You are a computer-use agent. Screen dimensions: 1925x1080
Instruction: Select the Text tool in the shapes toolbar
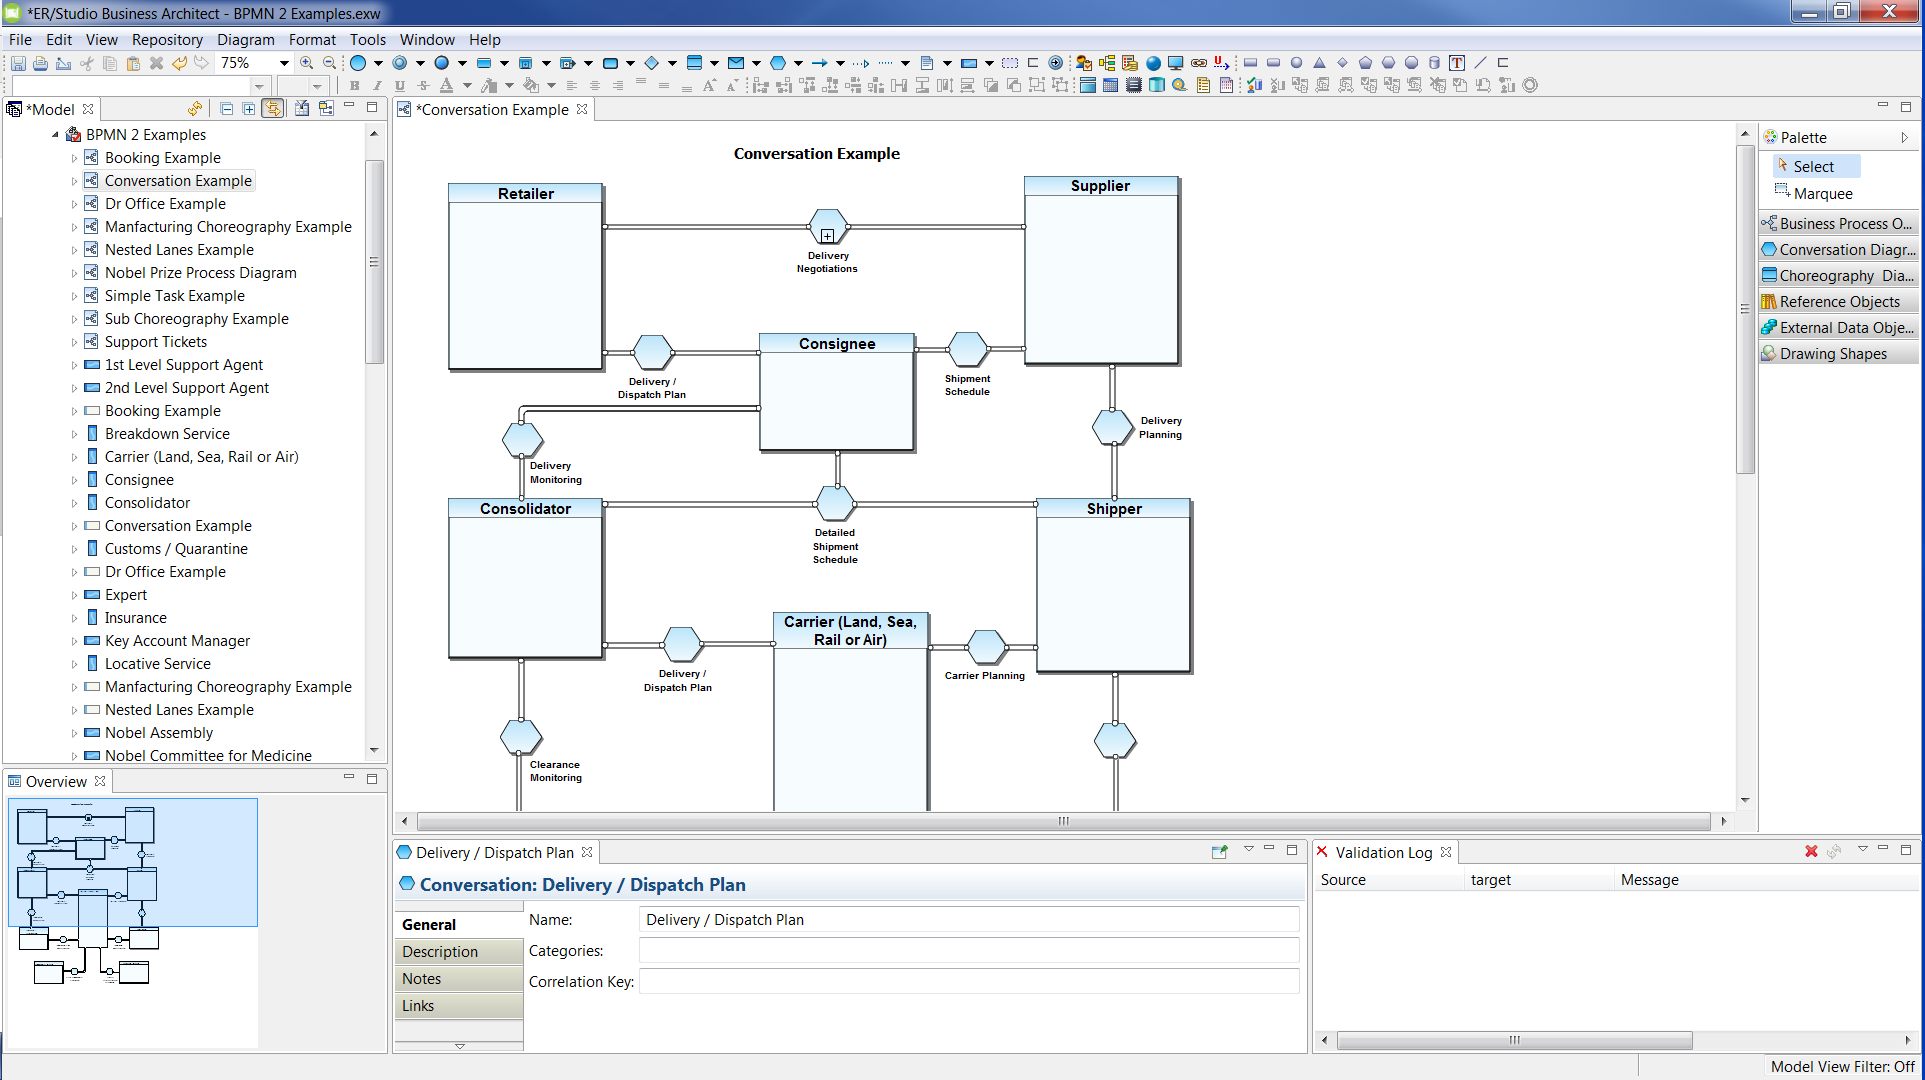(1456, 62)
